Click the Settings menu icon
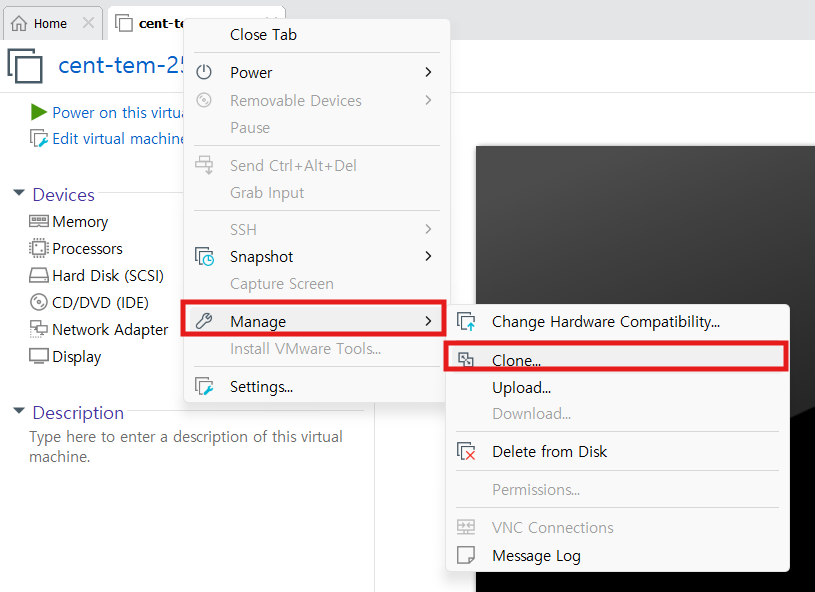Screen dimensions: 815x592 pyautogui.click(x=204, y=386)
